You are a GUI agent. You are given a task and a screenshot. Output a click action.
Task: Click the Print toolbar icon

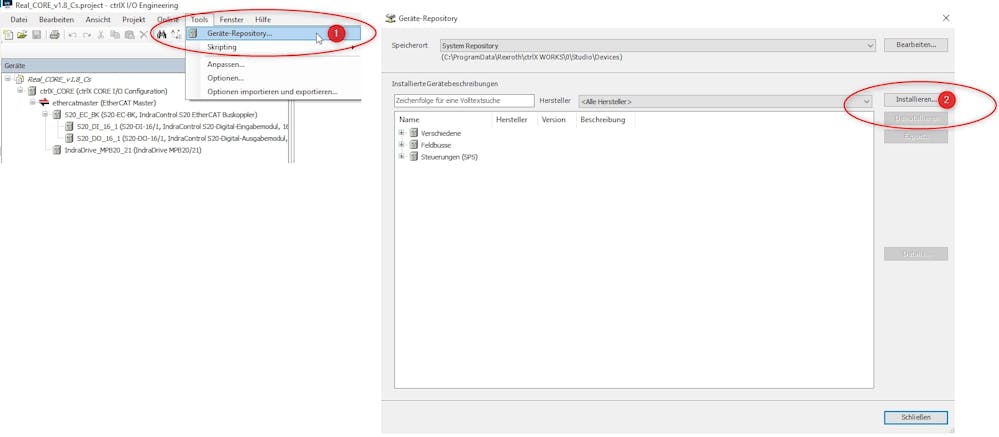(54, 35)
